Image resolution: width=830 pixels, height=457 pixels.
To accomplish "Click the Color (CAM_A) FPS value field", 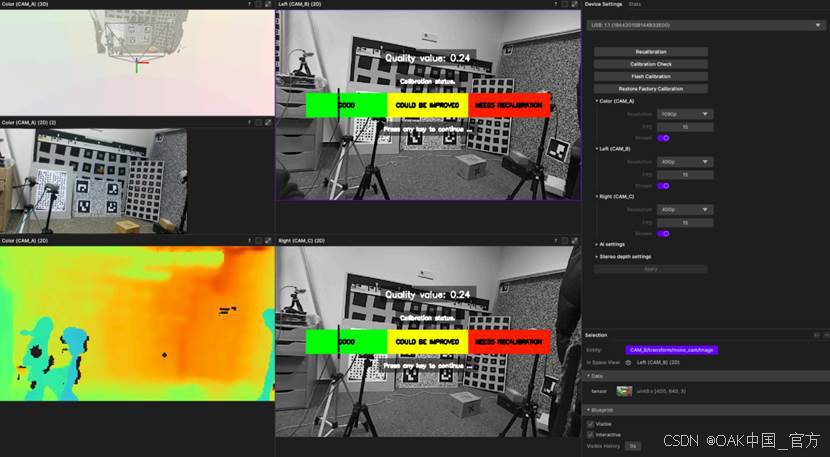I will point(685,127).
